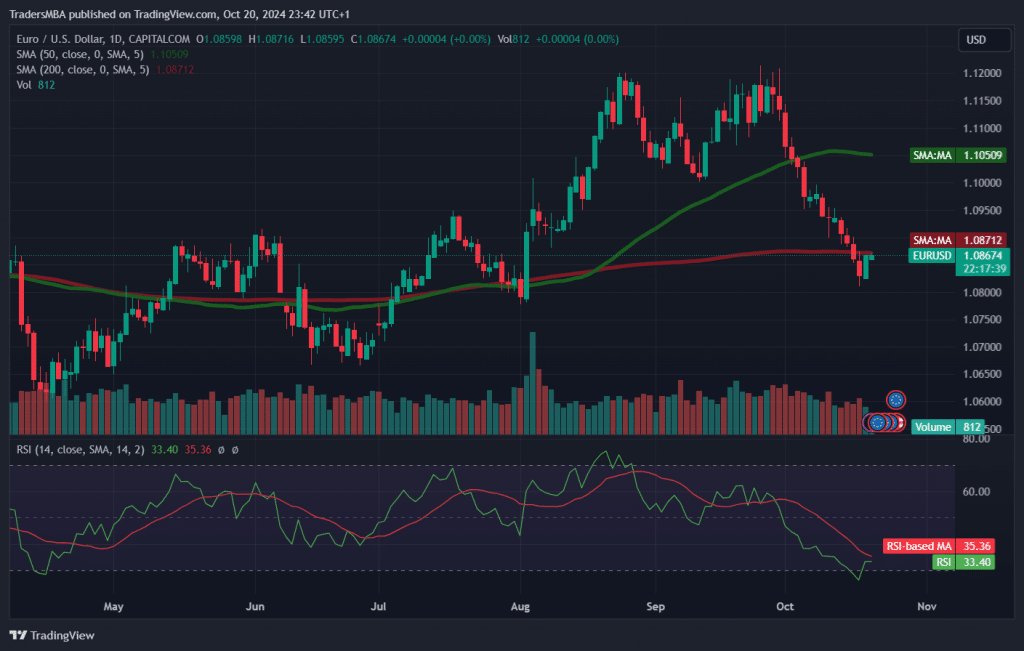Click the upper EU flag economic event icon
The height and width of the screenshot is (651, 1024).
point(896,400)
